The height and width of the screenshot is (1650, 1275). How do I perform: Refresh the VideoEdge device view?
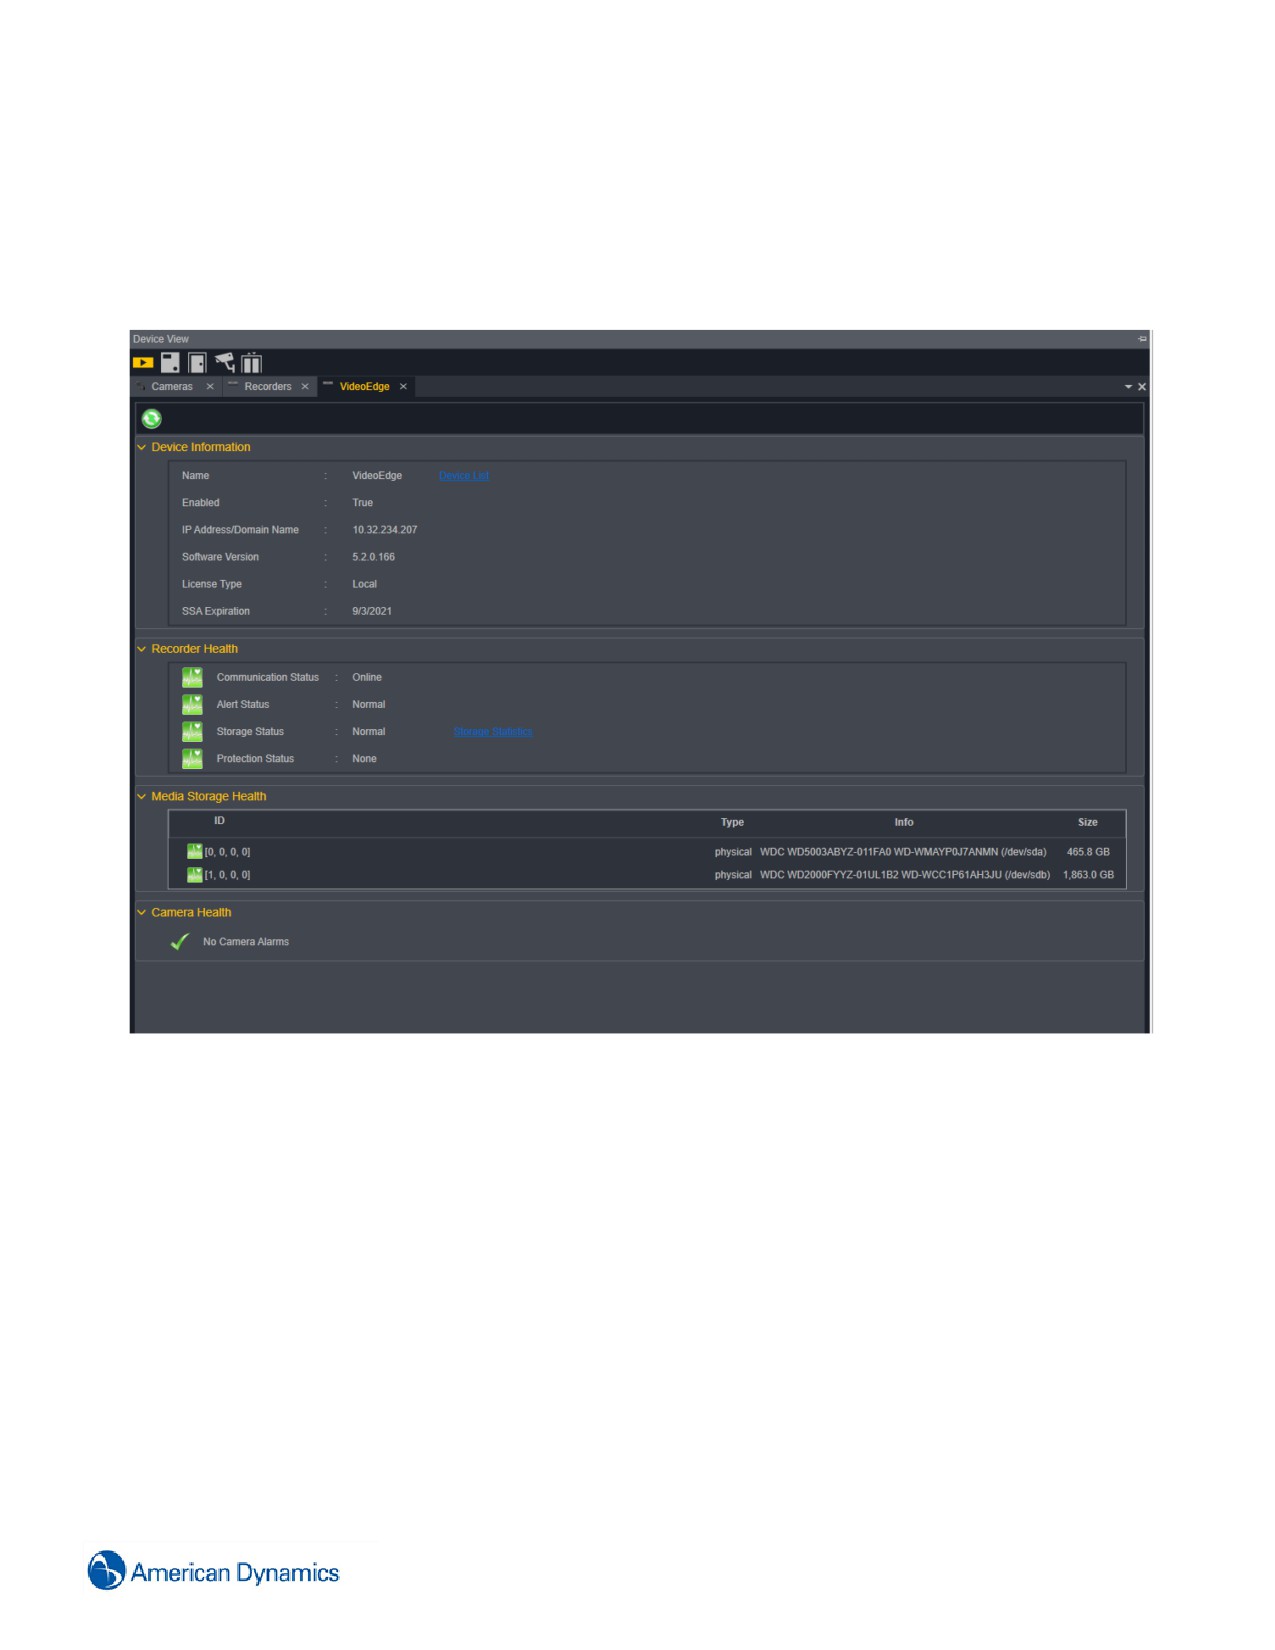click(x=152, y=419)
